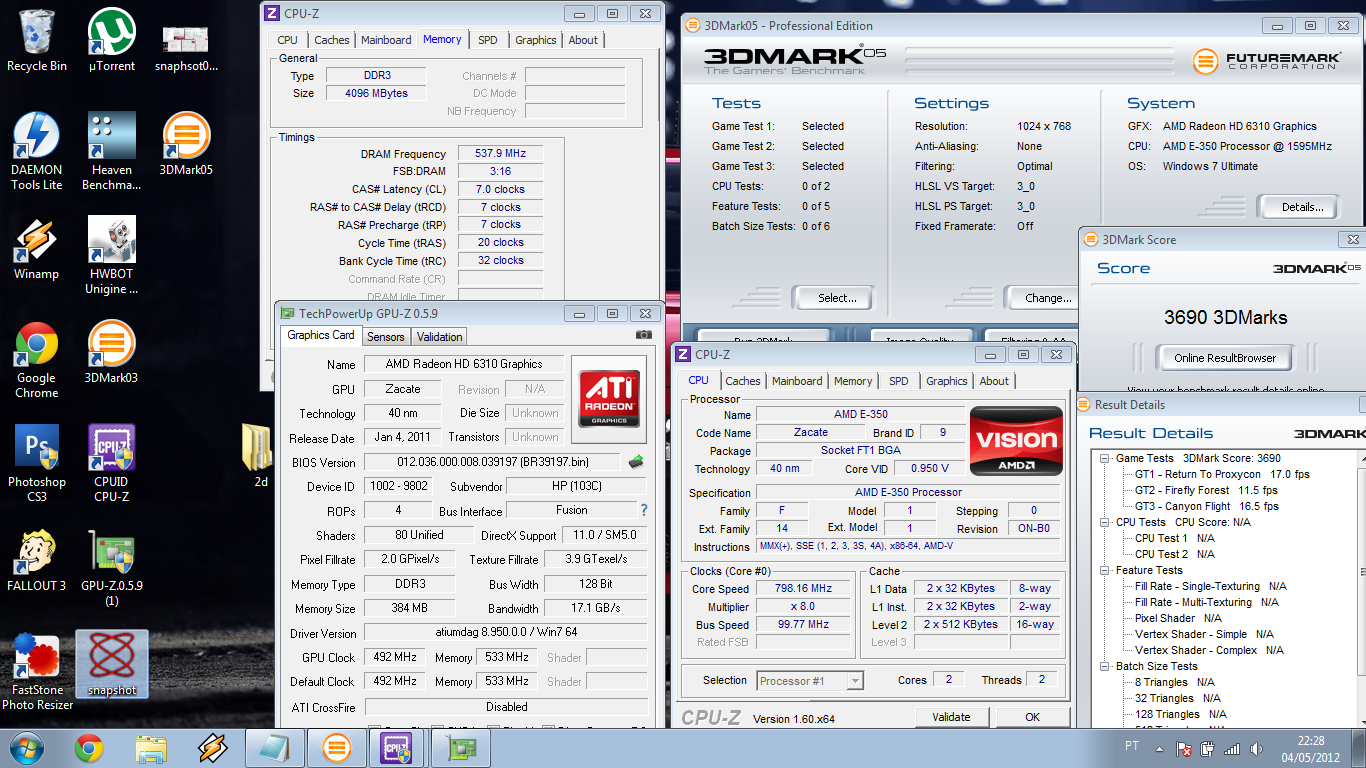1366x768 pixels.
Task: Click the PT language indicator in the tray
Action: coord(1132,747)
